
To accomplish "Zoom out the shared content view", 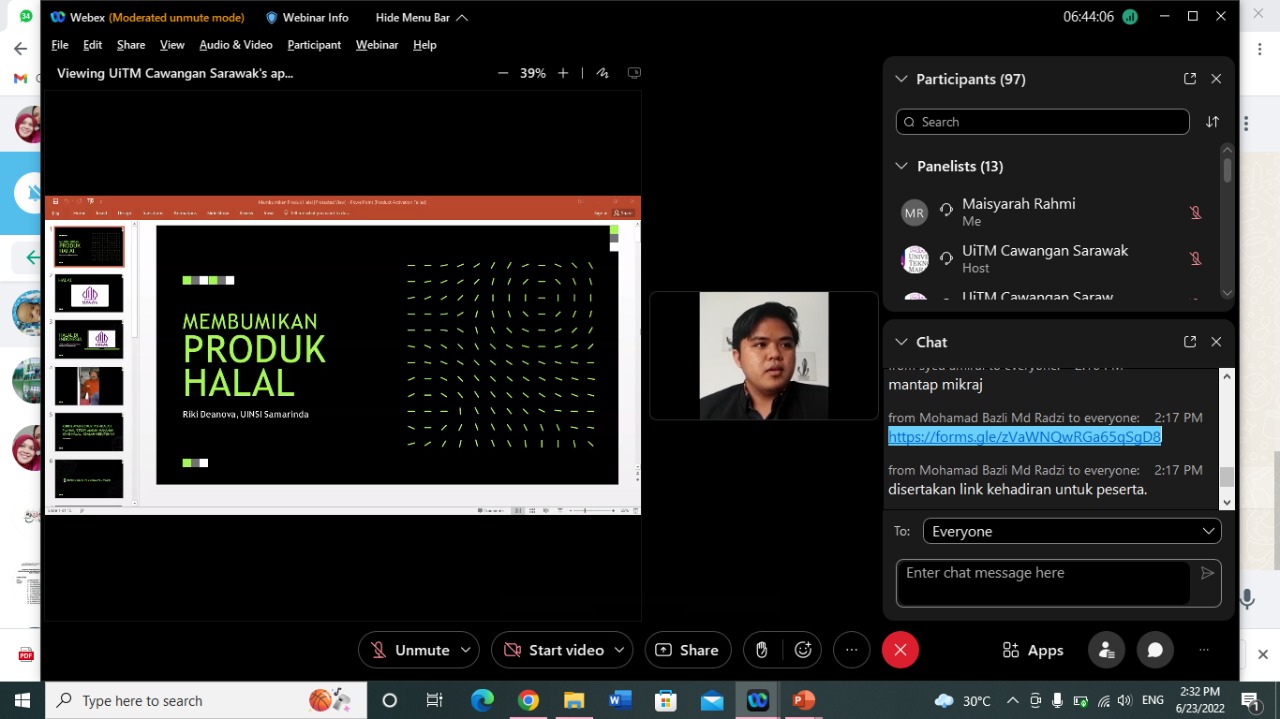I will pyautogui.click(x=503, y=73).
